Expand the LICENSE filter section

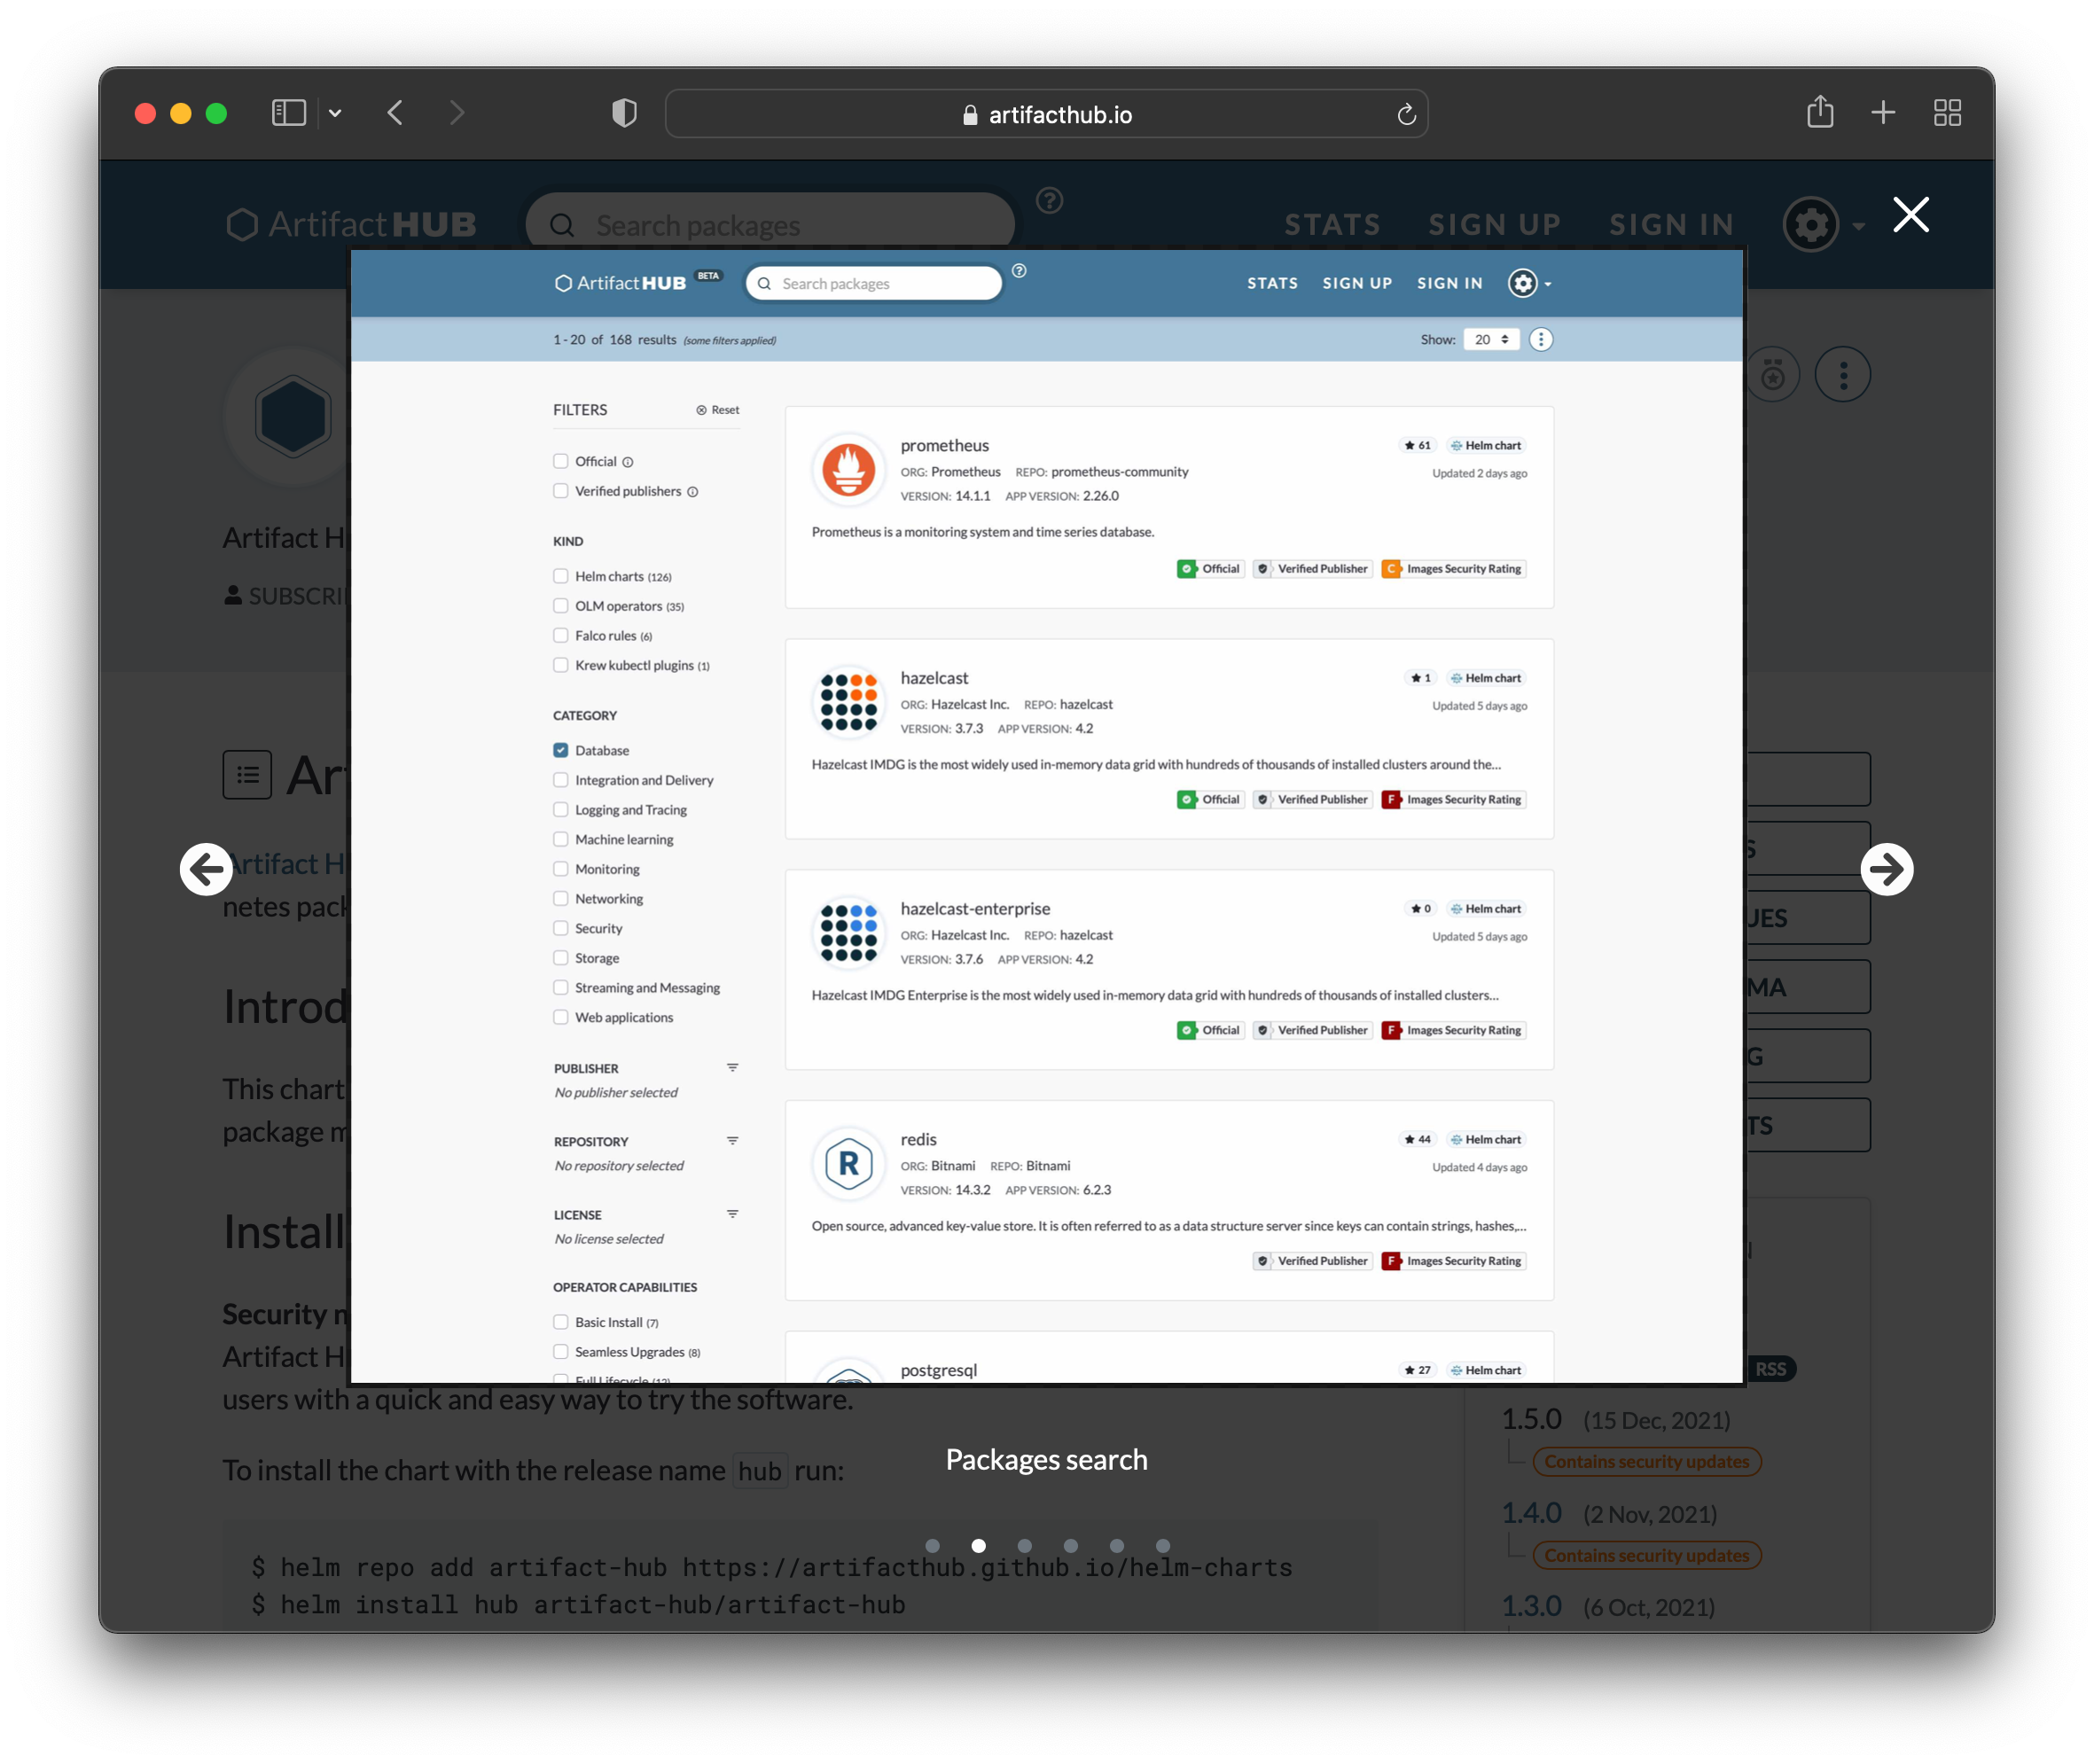[x=735, y=1214]
